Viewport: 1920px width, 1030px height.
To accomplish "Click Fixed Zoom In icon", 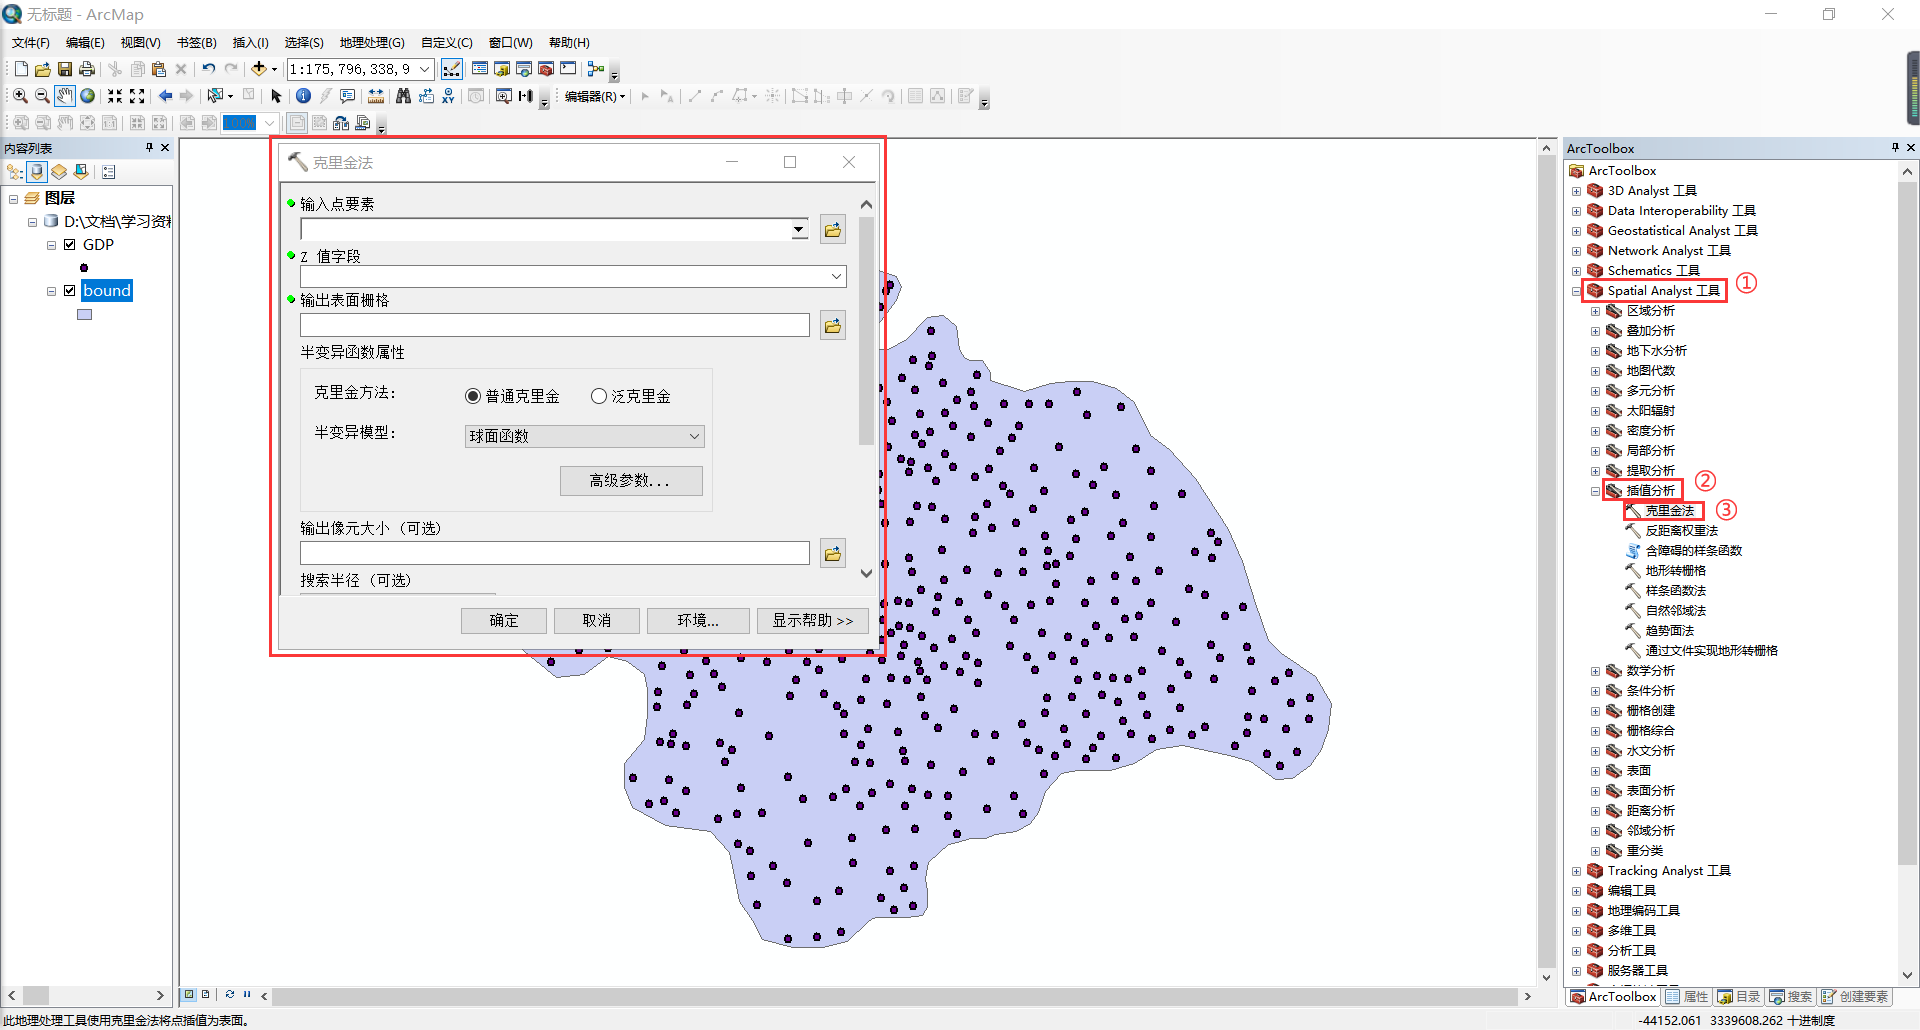I will tap(115, 96).
